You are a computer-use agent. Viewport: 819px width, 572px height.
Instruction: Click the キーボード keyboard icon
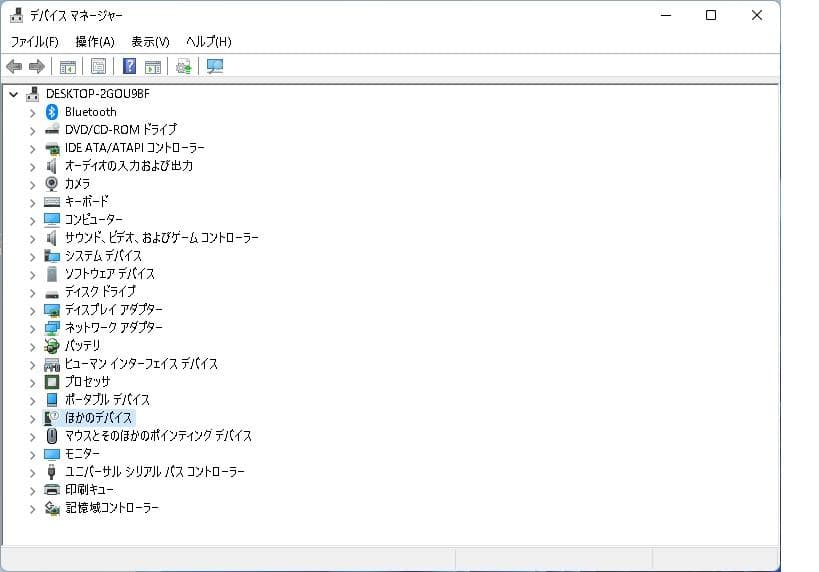52,202
